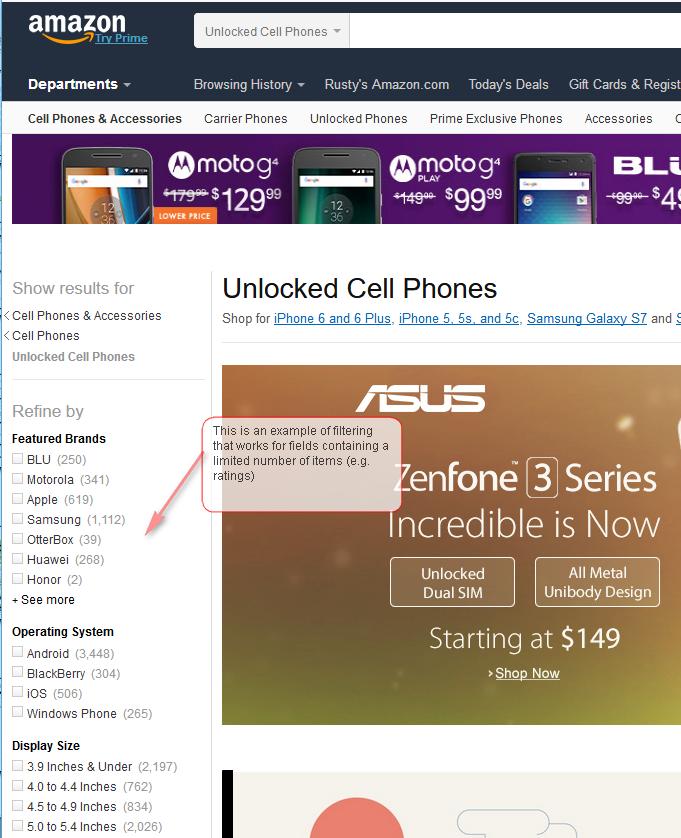The image size is (681, 838).
Task: Expand the Departments menu
Action: click(79, 85)
